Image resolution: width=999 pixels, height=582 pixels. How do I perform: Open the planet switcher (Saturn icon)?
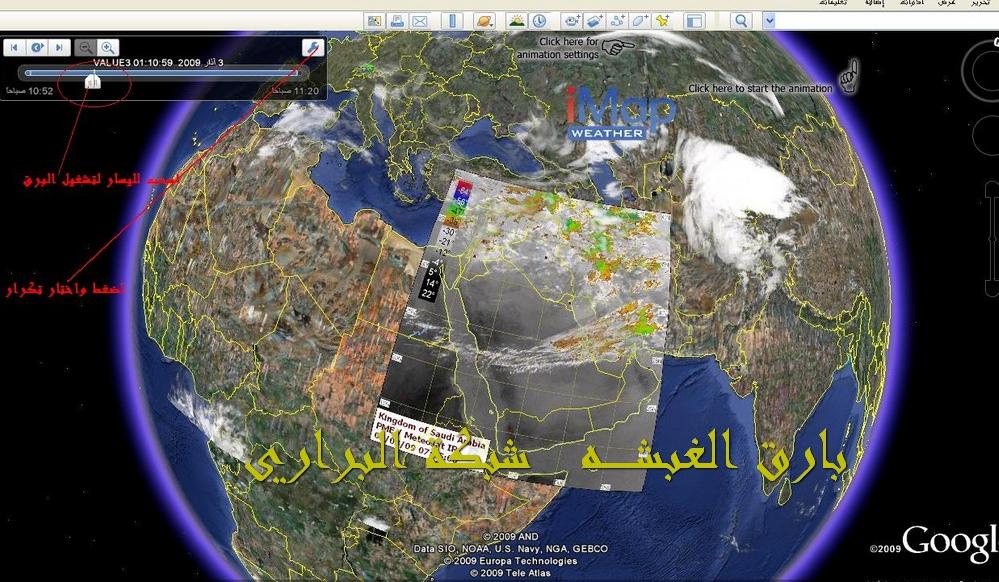[x=485, y=21]
